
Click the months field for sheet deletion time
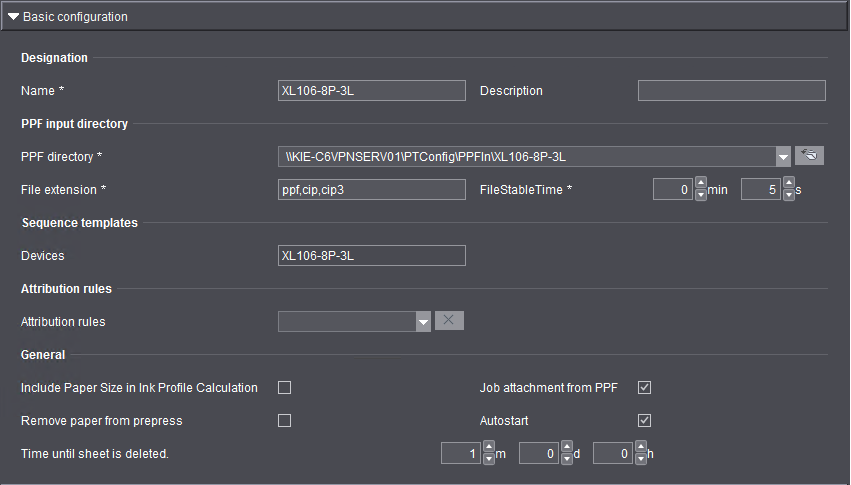pos(461,453)
